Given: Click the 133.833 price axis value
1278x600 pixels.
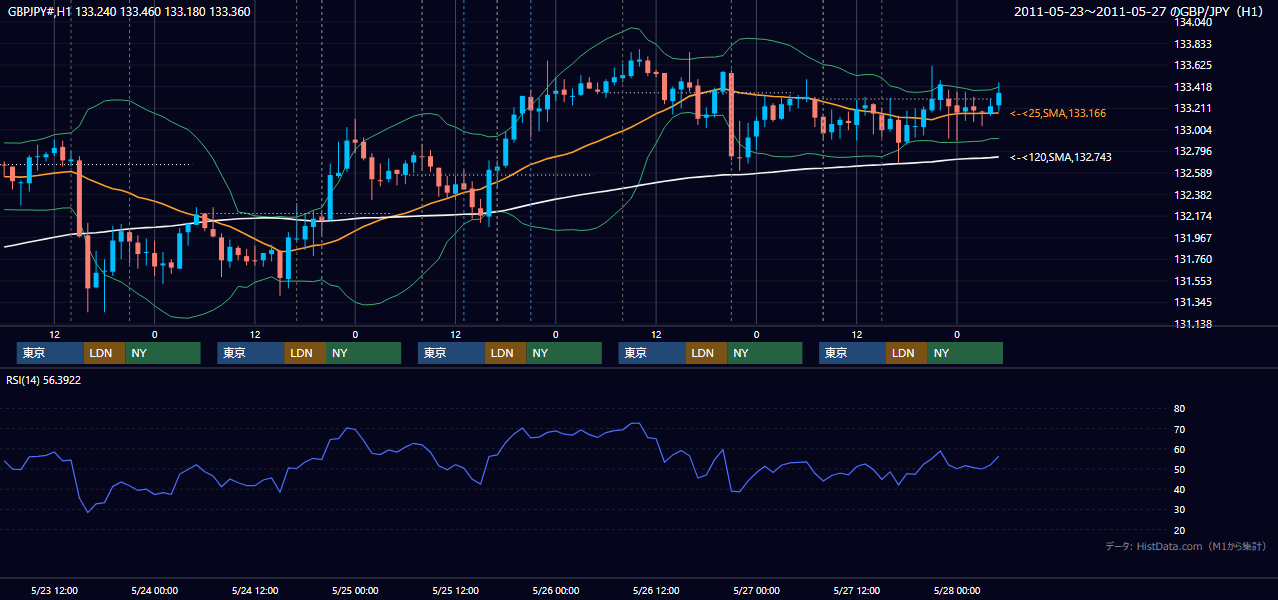Looking at the screenshot, I should tap(1194, 44).
